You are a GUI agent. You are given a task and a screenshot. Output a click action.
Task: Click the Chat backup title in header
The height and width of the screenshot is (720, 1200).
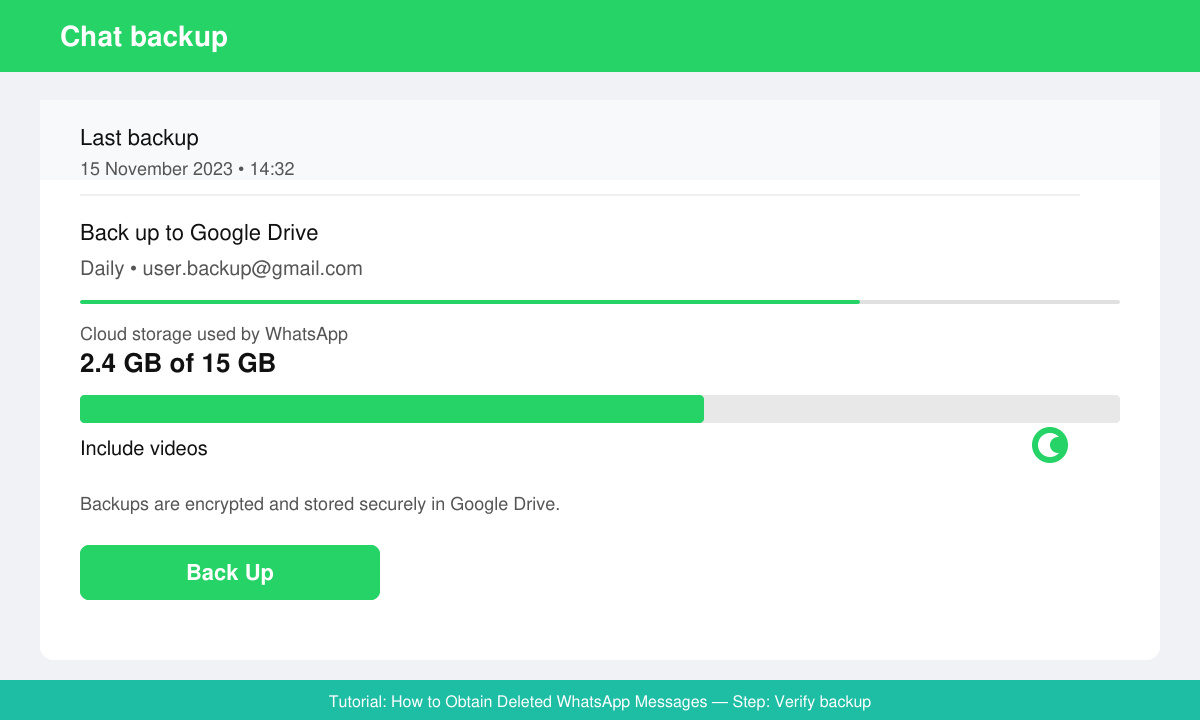(144, 36)
